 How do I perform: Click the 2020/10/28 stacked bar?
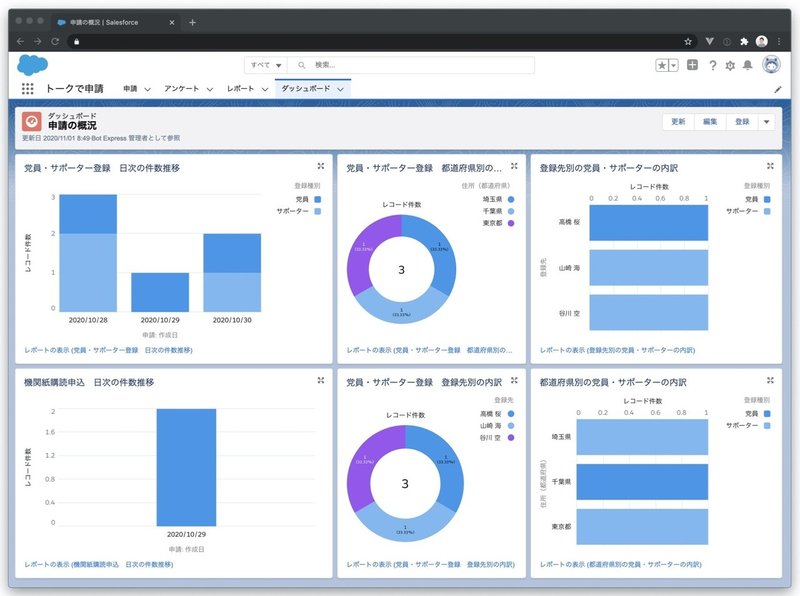88,253
